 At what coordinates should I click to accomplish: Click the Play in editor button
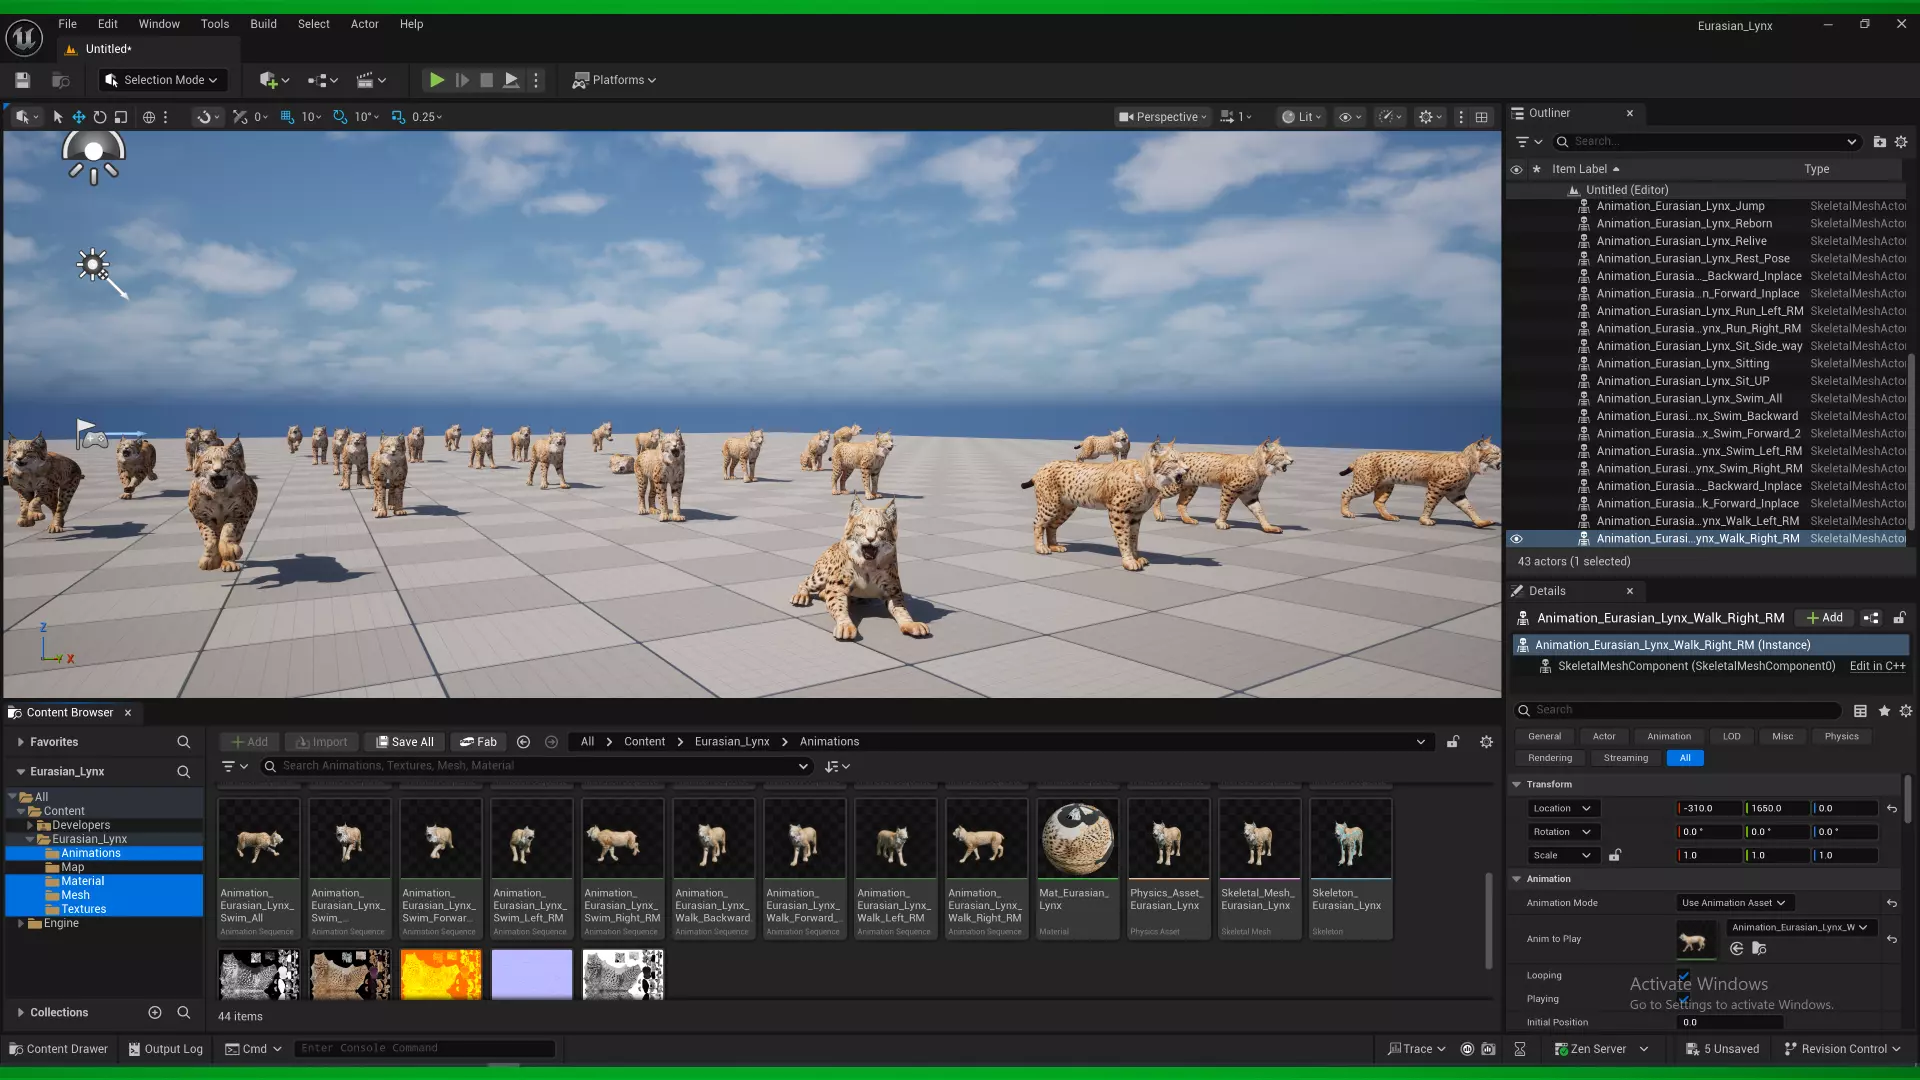point(436,80)
